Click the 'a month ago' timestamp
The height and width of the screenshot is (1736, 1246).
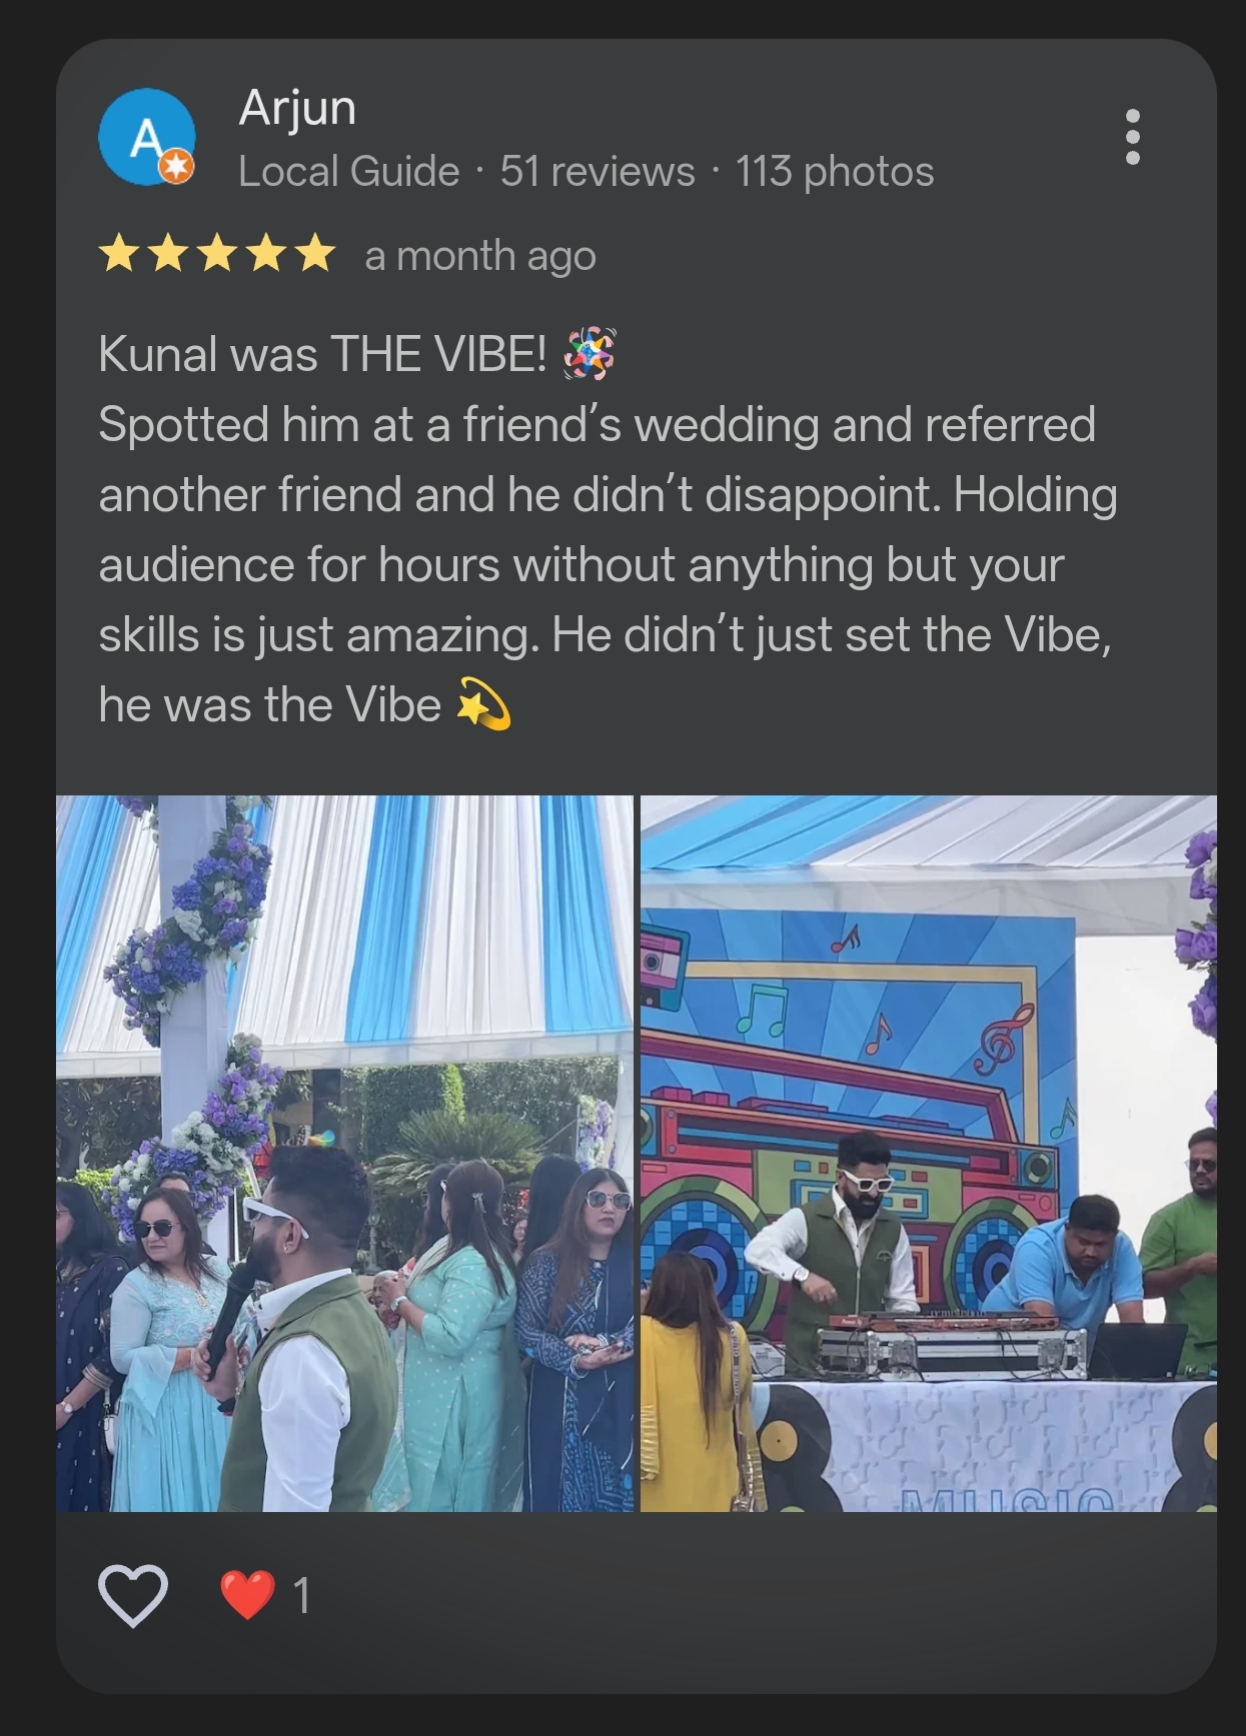click(480, 256)
